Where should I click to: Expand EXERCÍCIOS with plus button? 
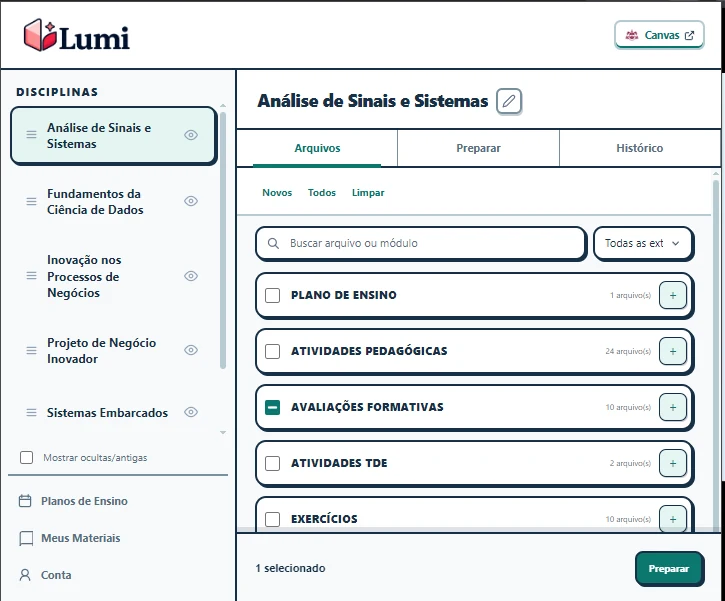coord(673,519)
